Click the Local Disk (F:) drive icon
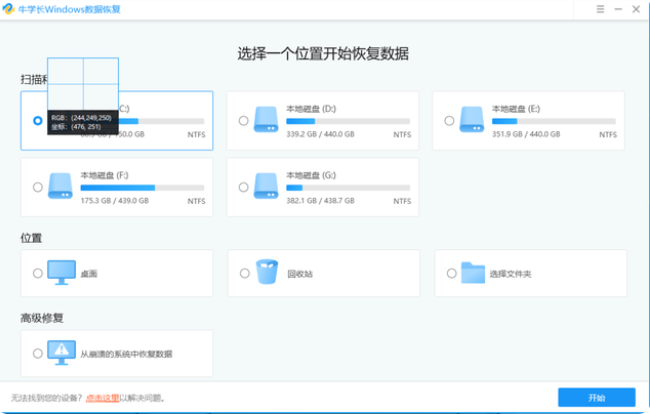650x414 pixels. [x=60, y=186]
